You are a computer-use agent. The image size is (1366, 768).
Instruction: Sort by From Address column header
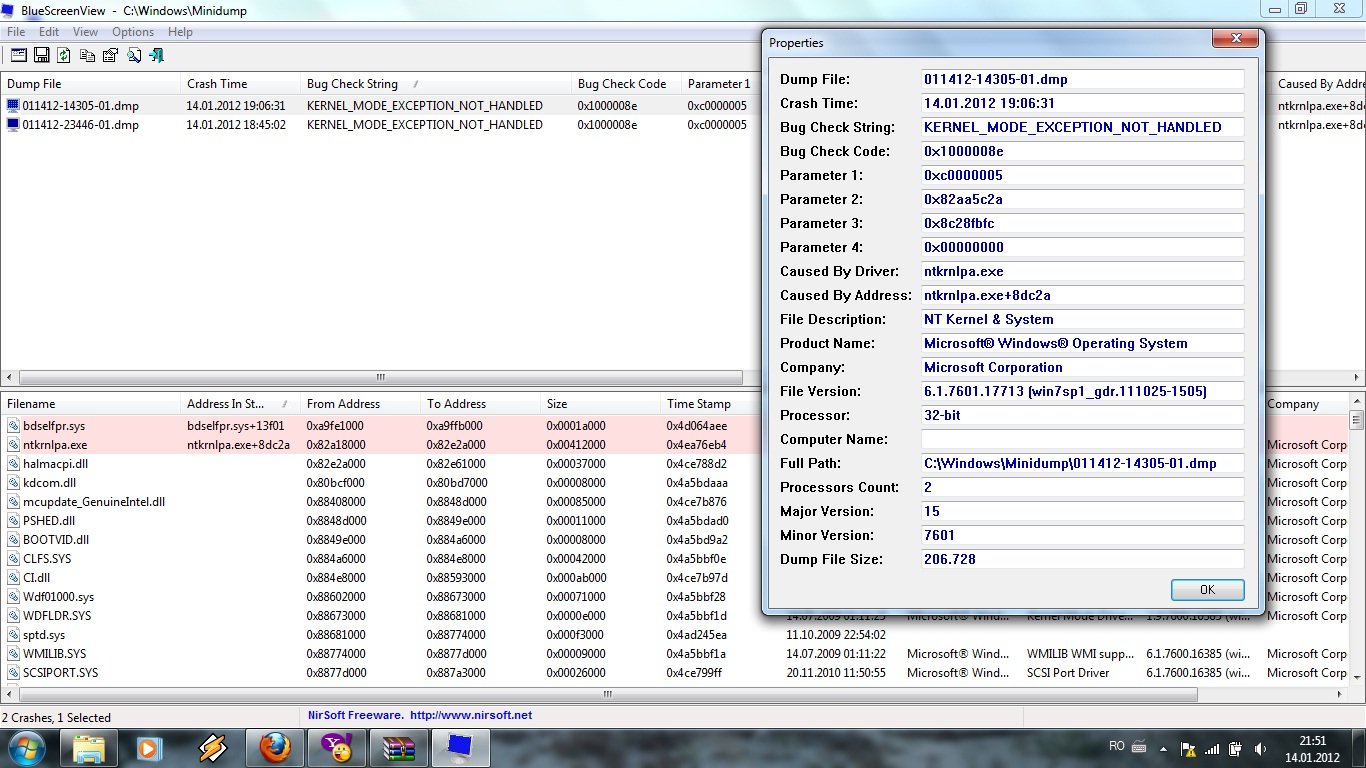[360, 404]
